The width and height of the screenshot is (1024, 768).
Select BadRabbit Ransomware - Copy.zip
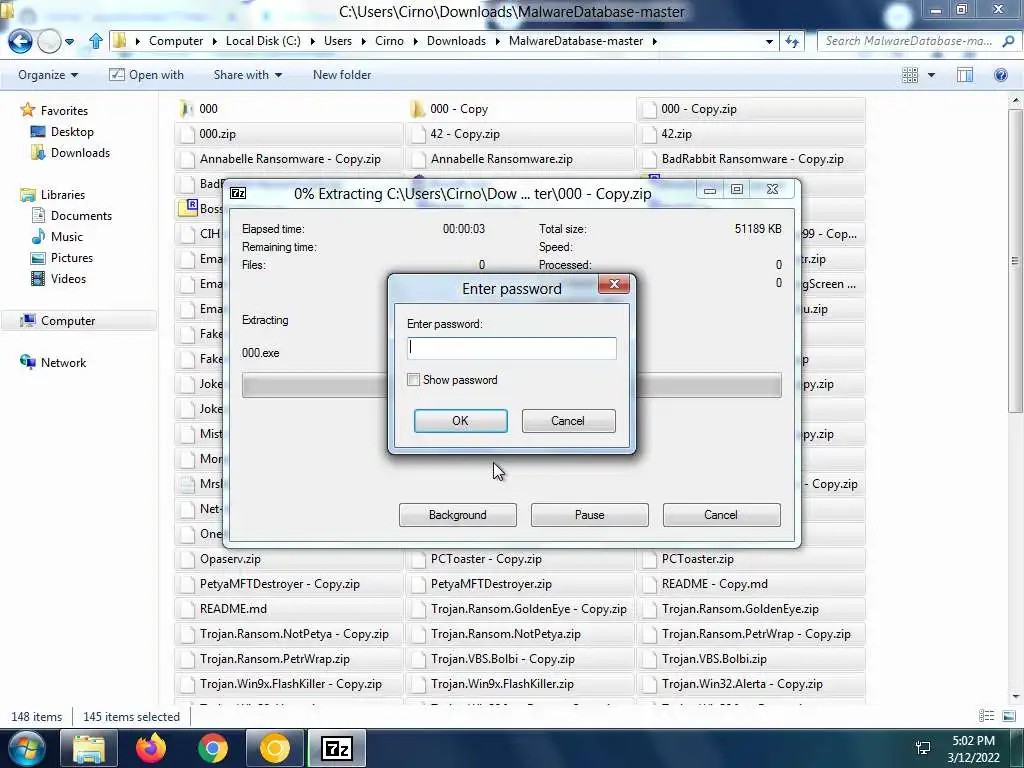coord(751,159)
